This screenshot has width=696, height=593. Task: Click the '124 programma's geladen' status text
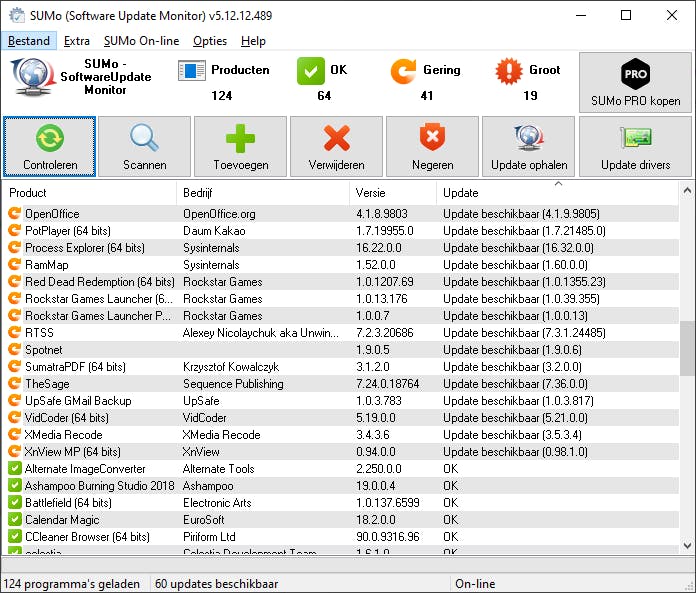71,583
